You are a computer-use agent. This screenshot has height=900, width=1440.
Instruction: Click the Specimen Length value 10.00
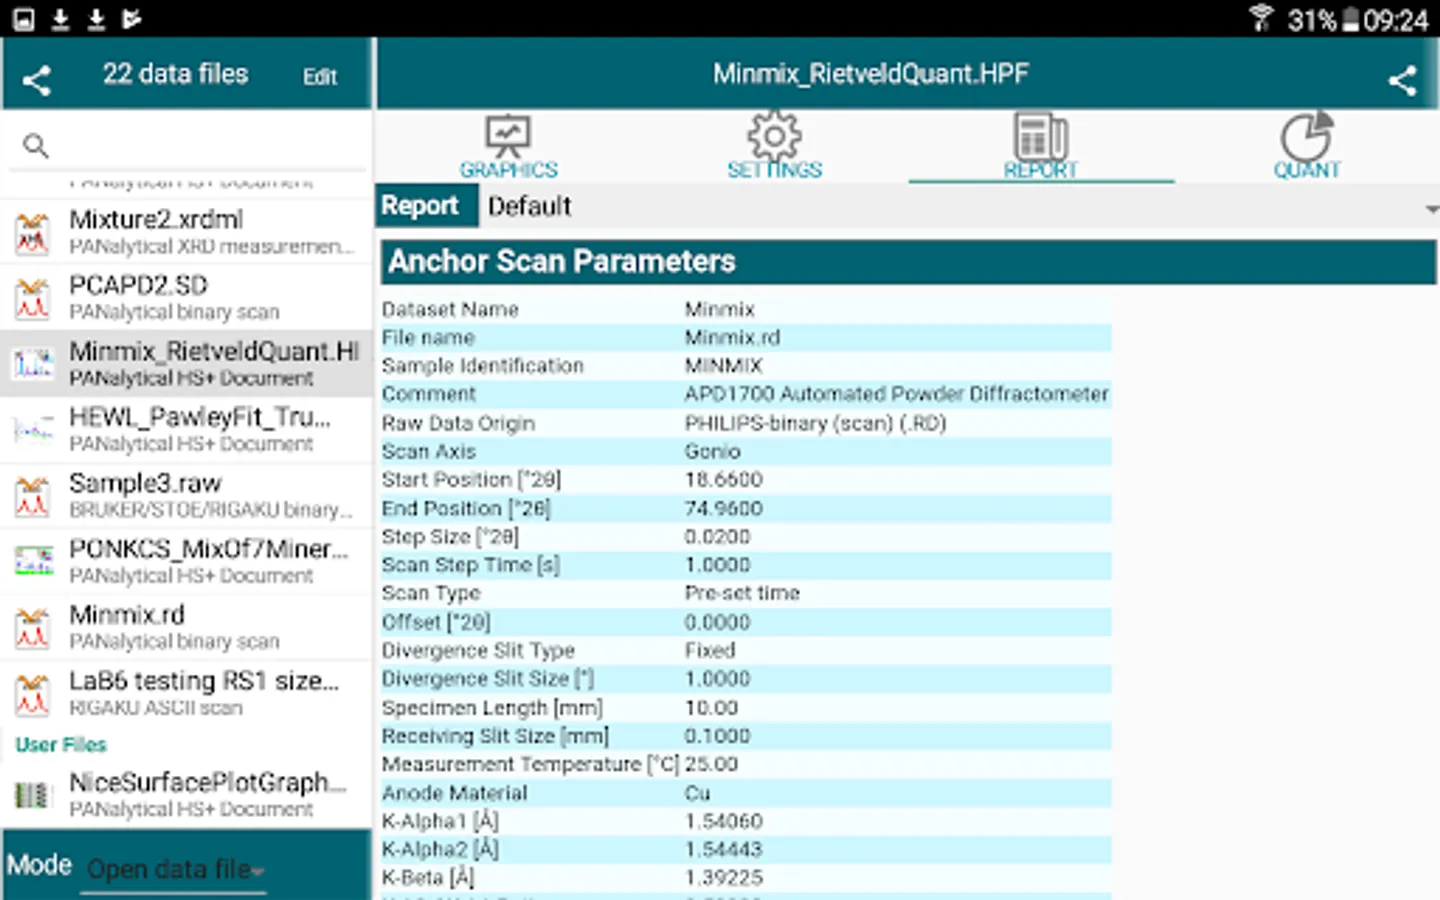point(711,708)
